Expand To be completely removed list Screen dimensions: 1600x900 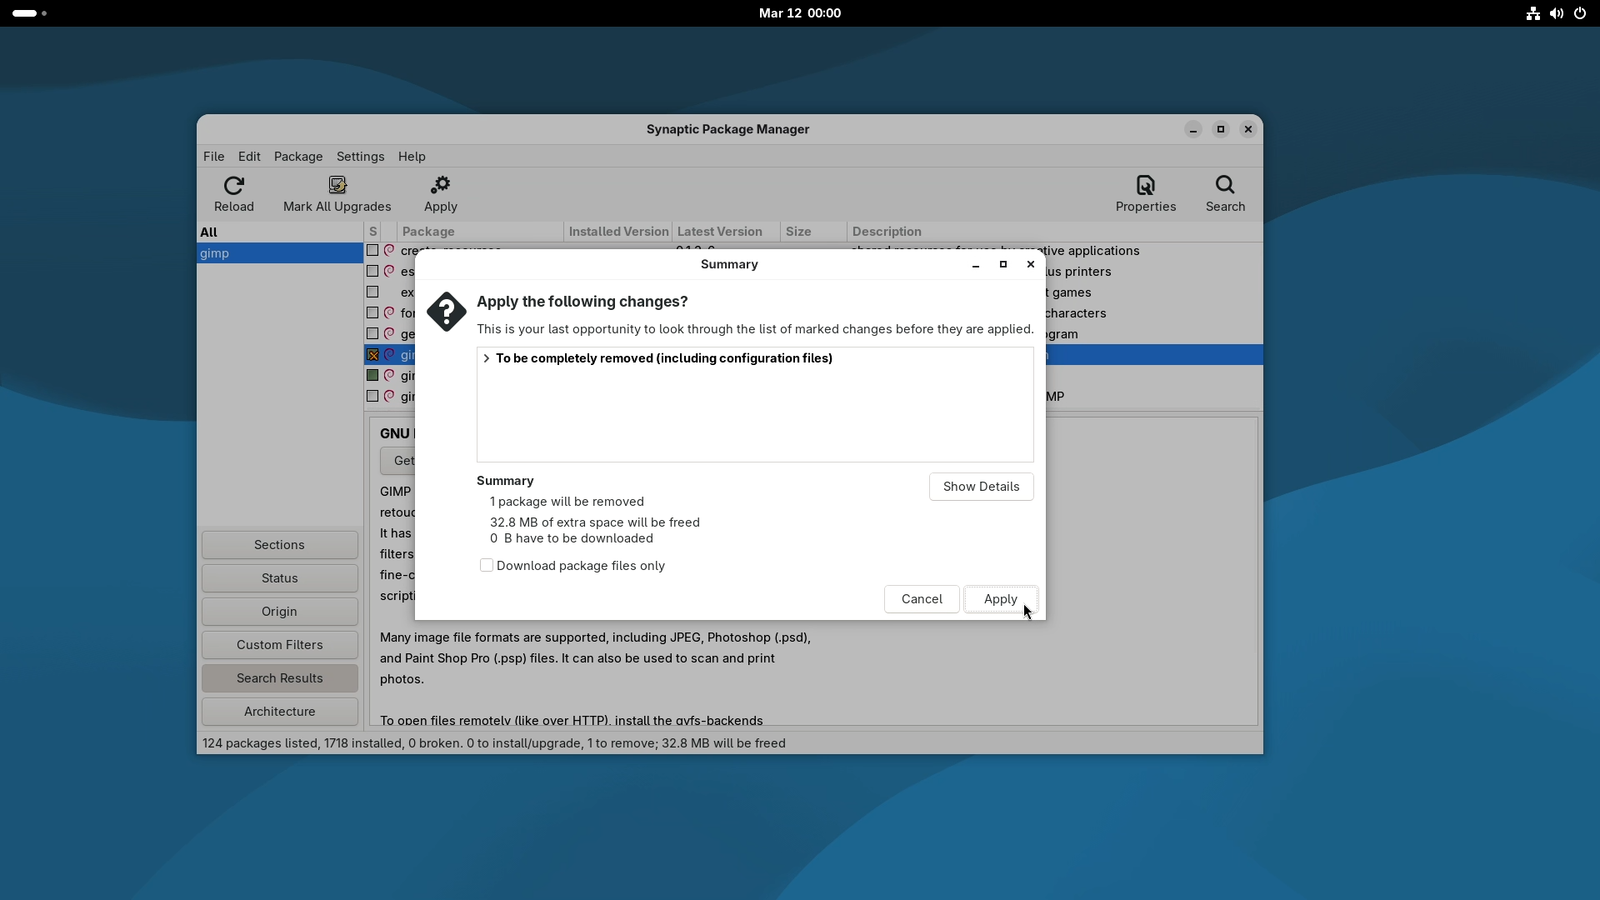point(487,358)
